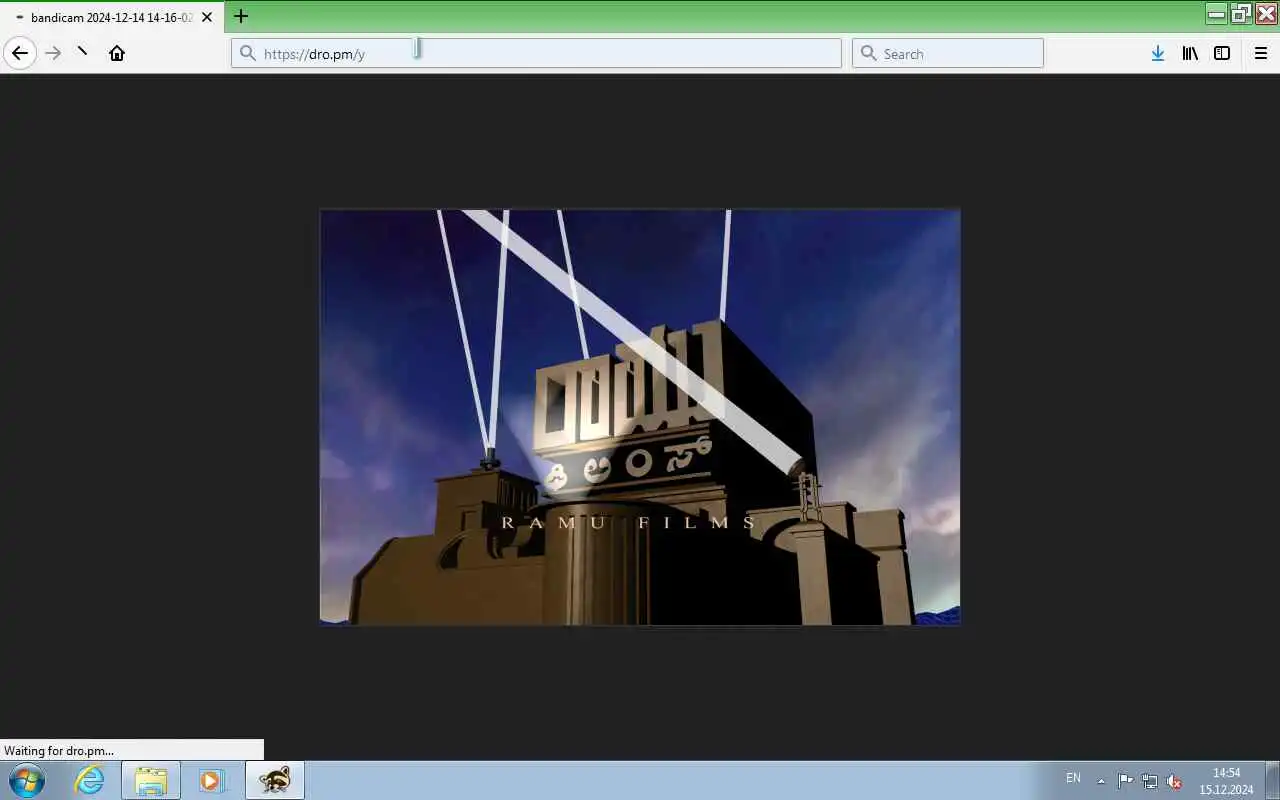
Task: Stop loading the page
Action: (x=83, y=53)
